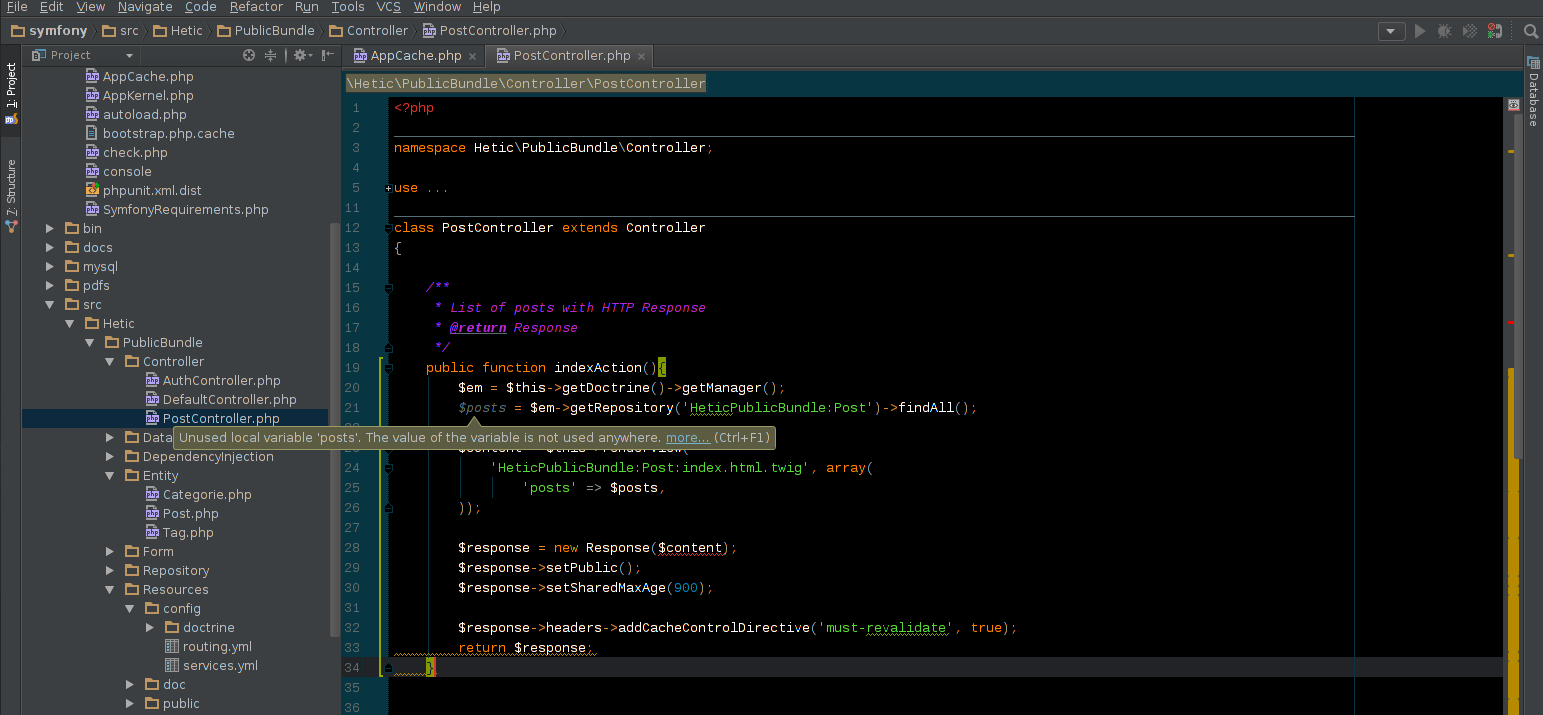
Task: Open the File menu
Action: click(17, 7)
